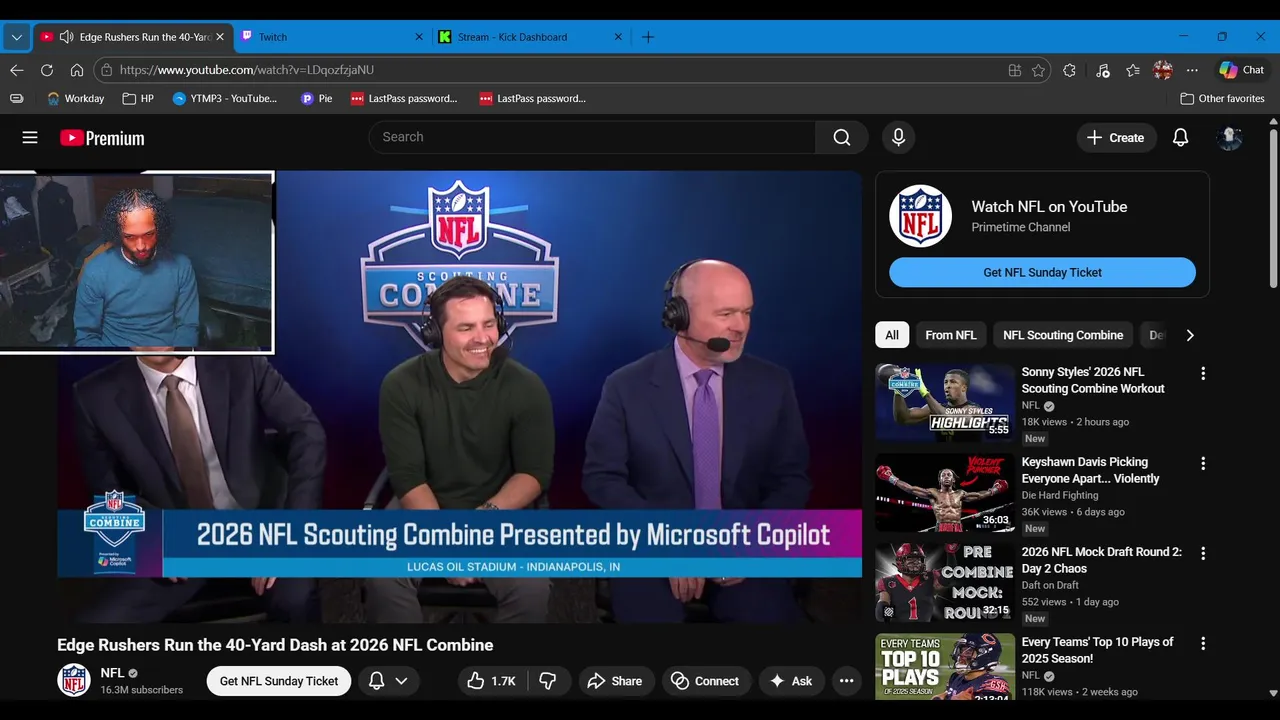This screenshot has height=720, width=1280.
Task: Open first LastPass password bookmark
Action: [x=404, y=98]
